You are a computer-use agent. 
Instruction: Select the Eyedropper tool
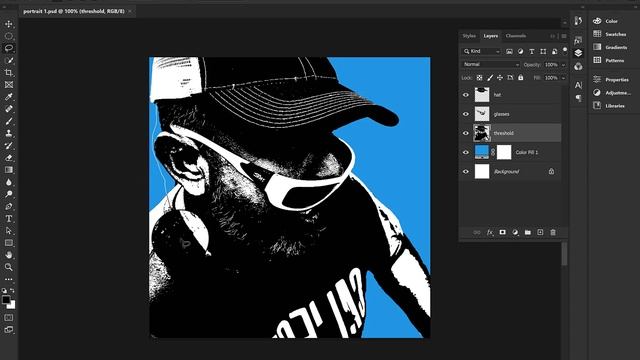point(9,97)
